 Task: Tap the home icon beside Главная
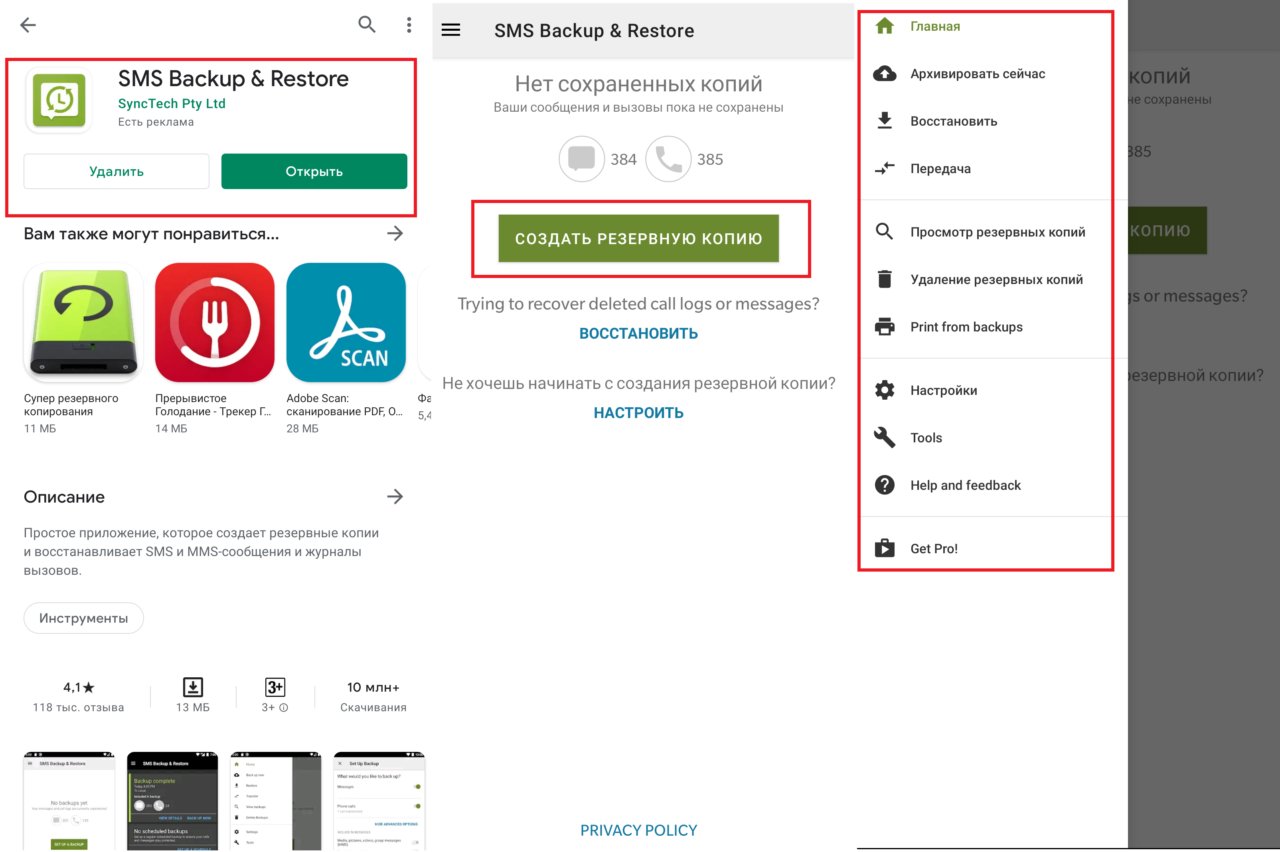click(885, 26)
